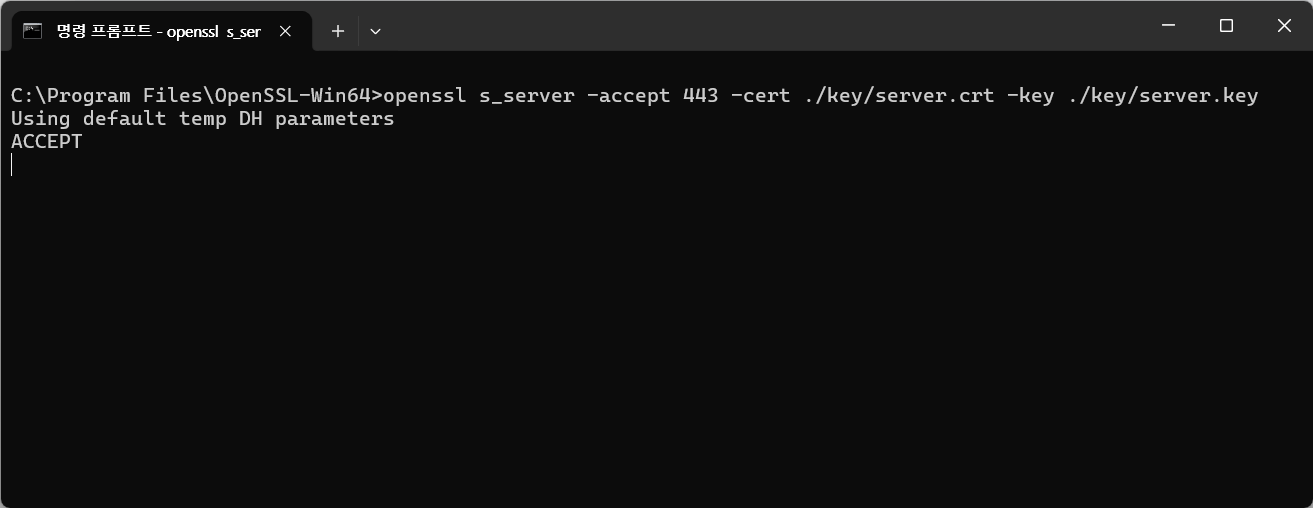This screenshot has height=508, width=1313.
Task: Click the port number 443
Action: (x=701, y=96)
